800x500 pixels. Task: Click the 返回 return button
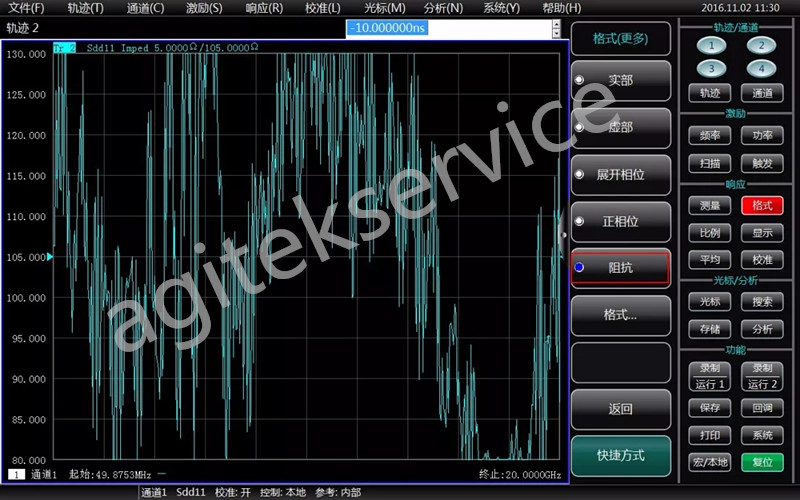click(620, 408)
